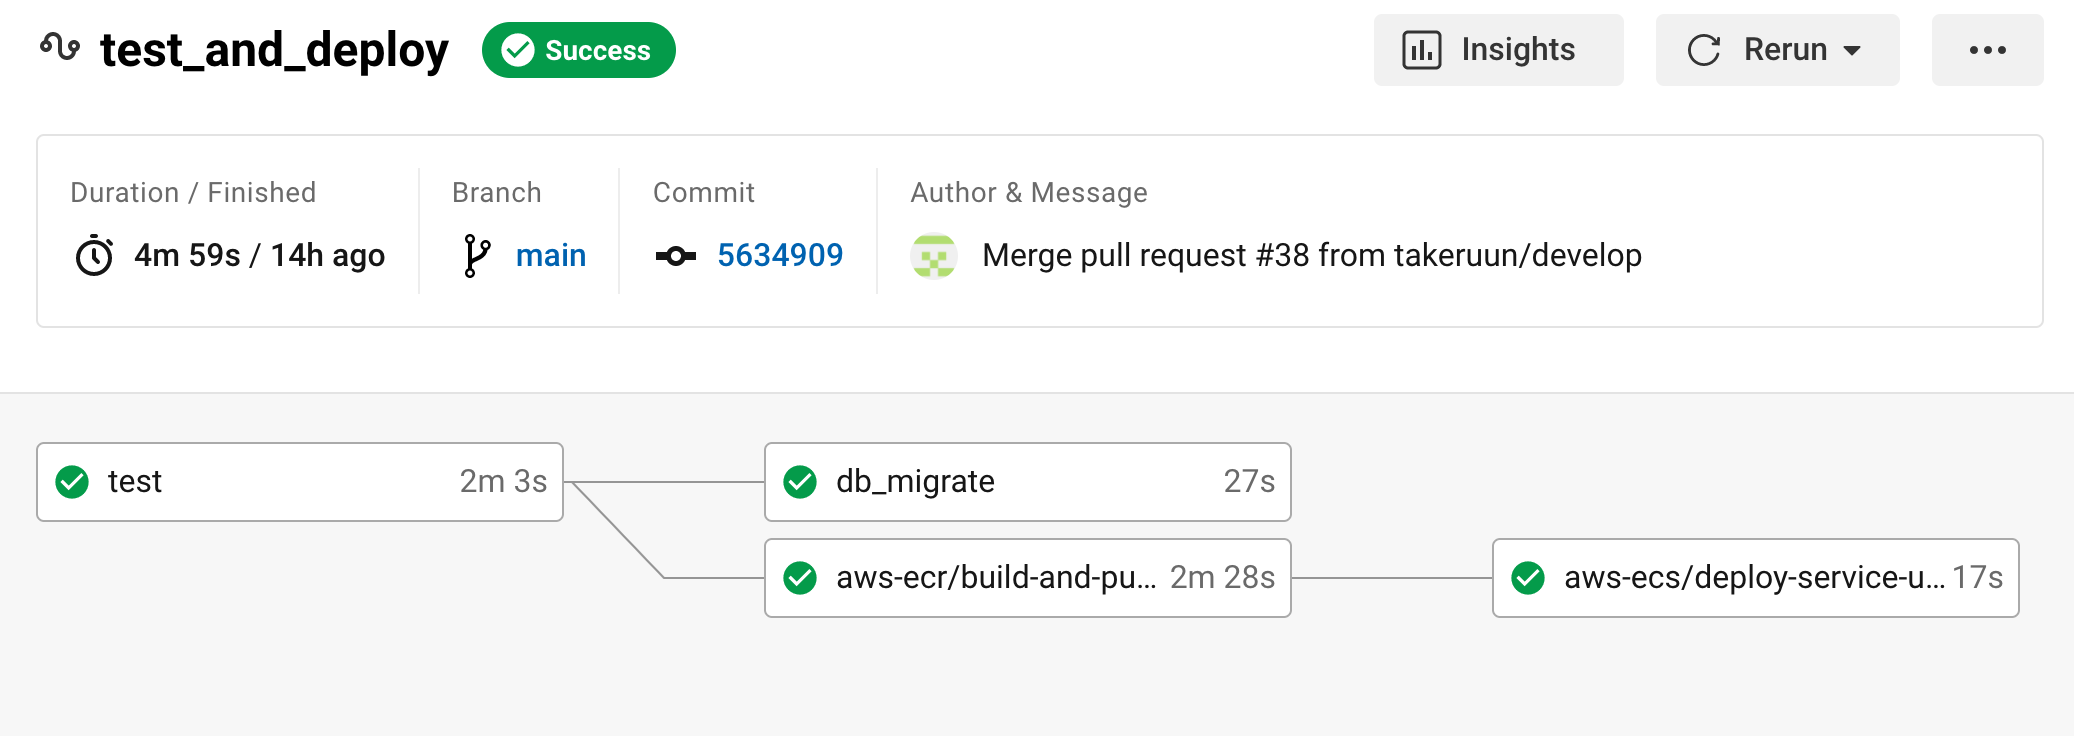Open the three-dots more options menu

pos(1987,50)
